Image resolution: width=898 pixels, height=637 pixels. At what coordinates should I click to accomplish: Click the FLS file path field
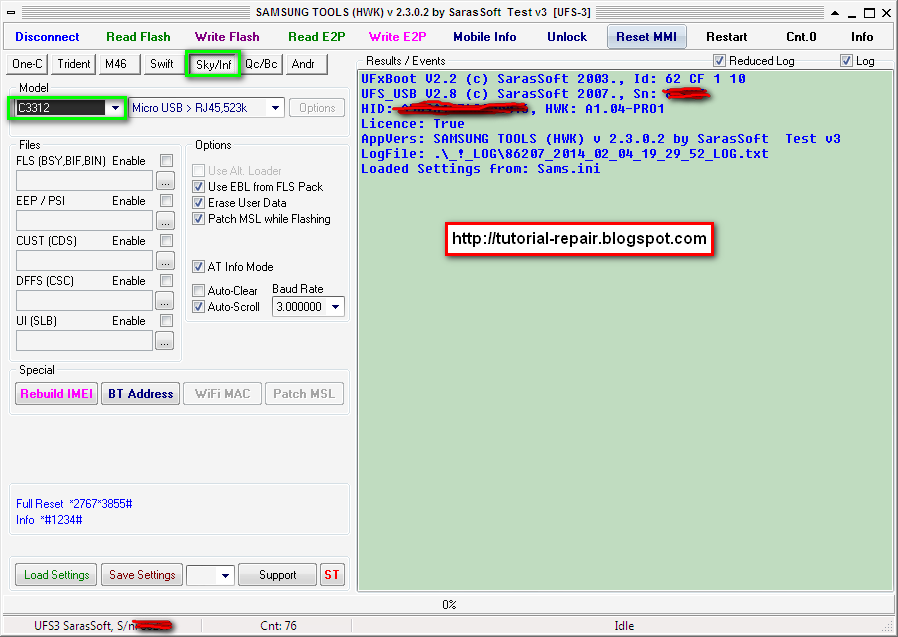click(x=84, y=180)
